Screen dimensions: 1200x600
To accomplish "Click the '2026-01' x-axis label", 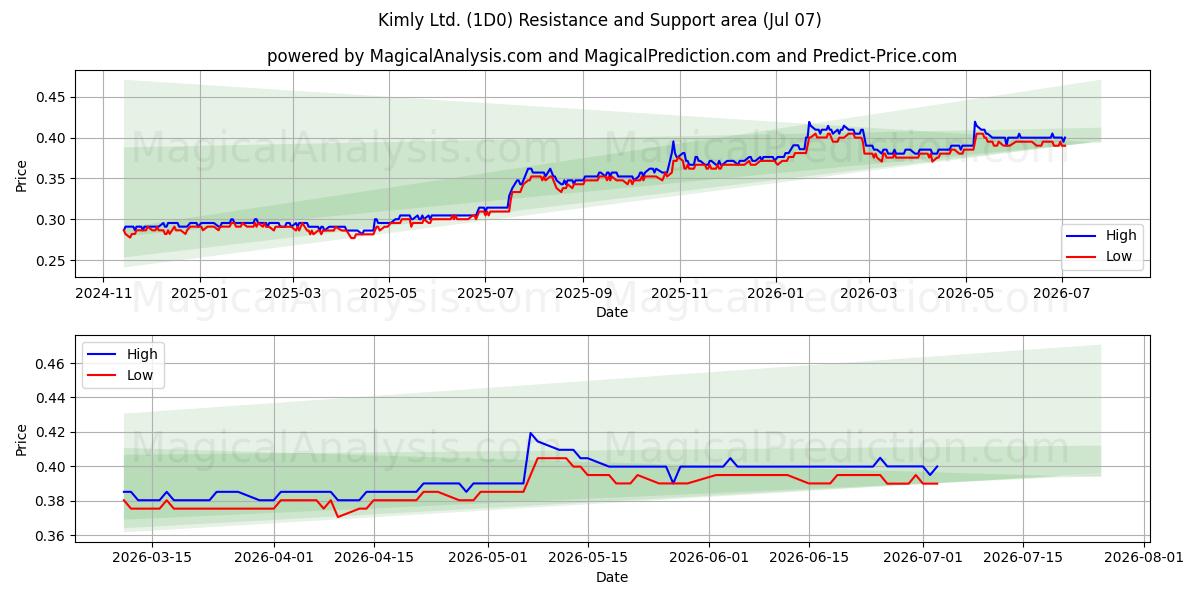I will click(x=775, y=293).
